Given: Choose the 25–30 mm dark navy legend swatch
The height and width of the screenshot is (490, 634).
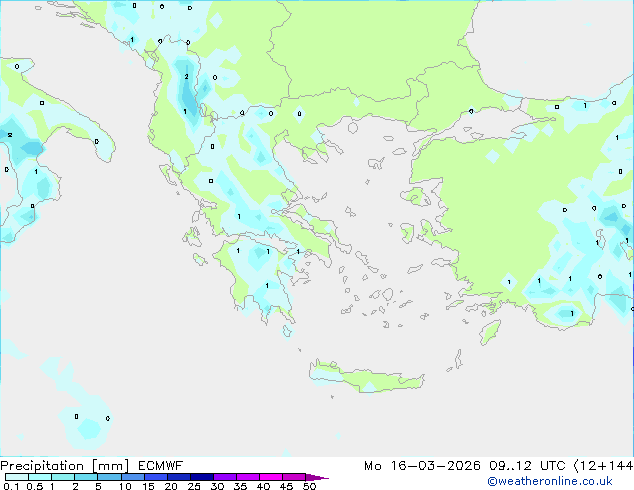Looking at the screenshot, I should (x=201, y=477).
